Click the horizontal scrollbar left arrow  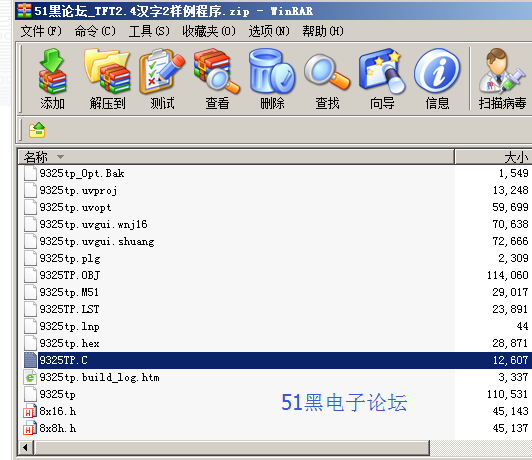[x=26, y=448]
